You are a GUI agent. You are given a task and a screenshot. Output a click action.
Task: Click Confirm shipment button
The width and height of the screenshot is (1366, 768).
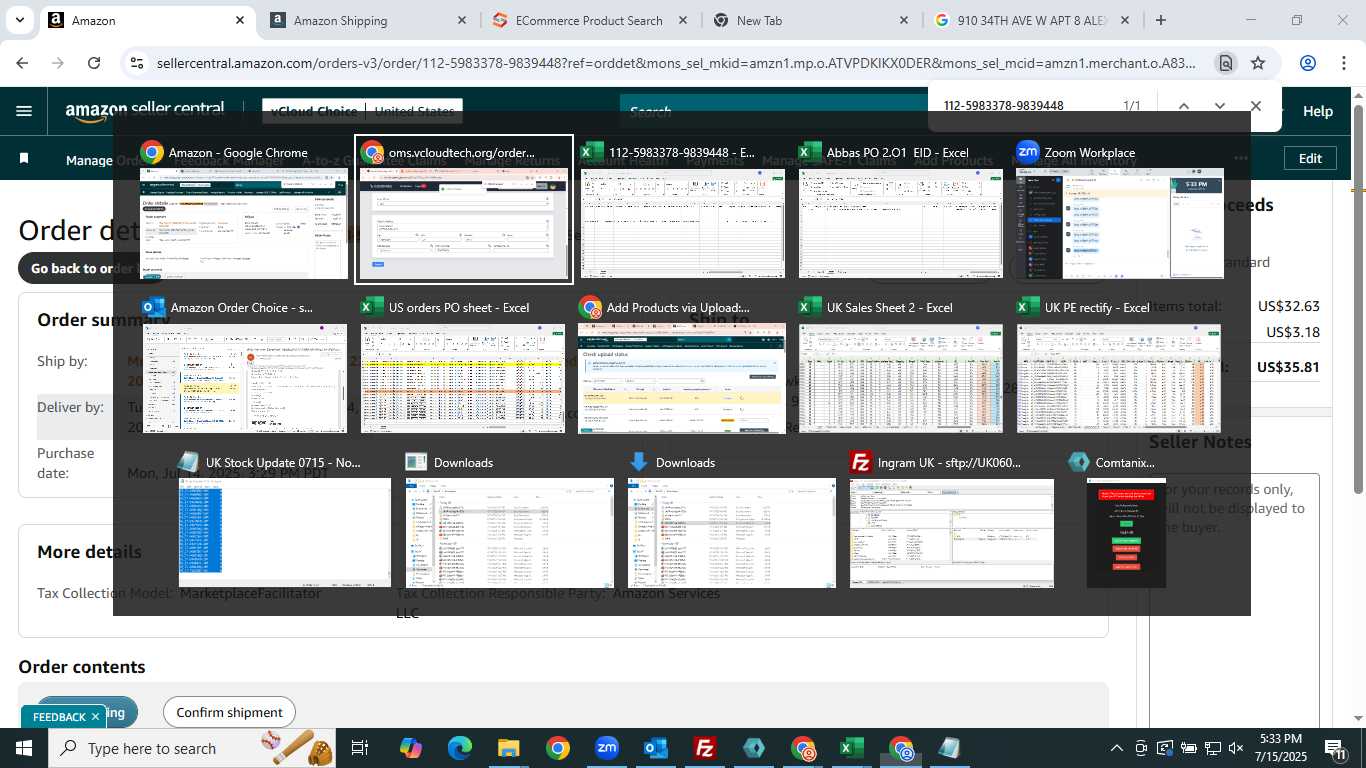229,712
